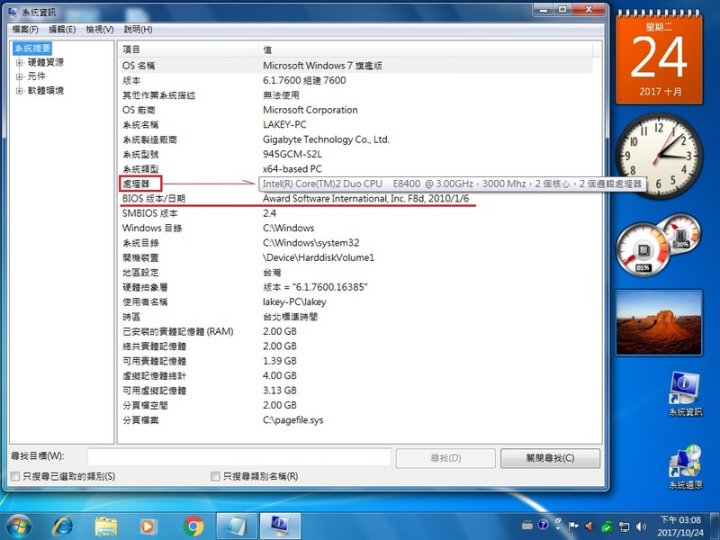Click the blue question mark help tray icon

click(543, 525)
